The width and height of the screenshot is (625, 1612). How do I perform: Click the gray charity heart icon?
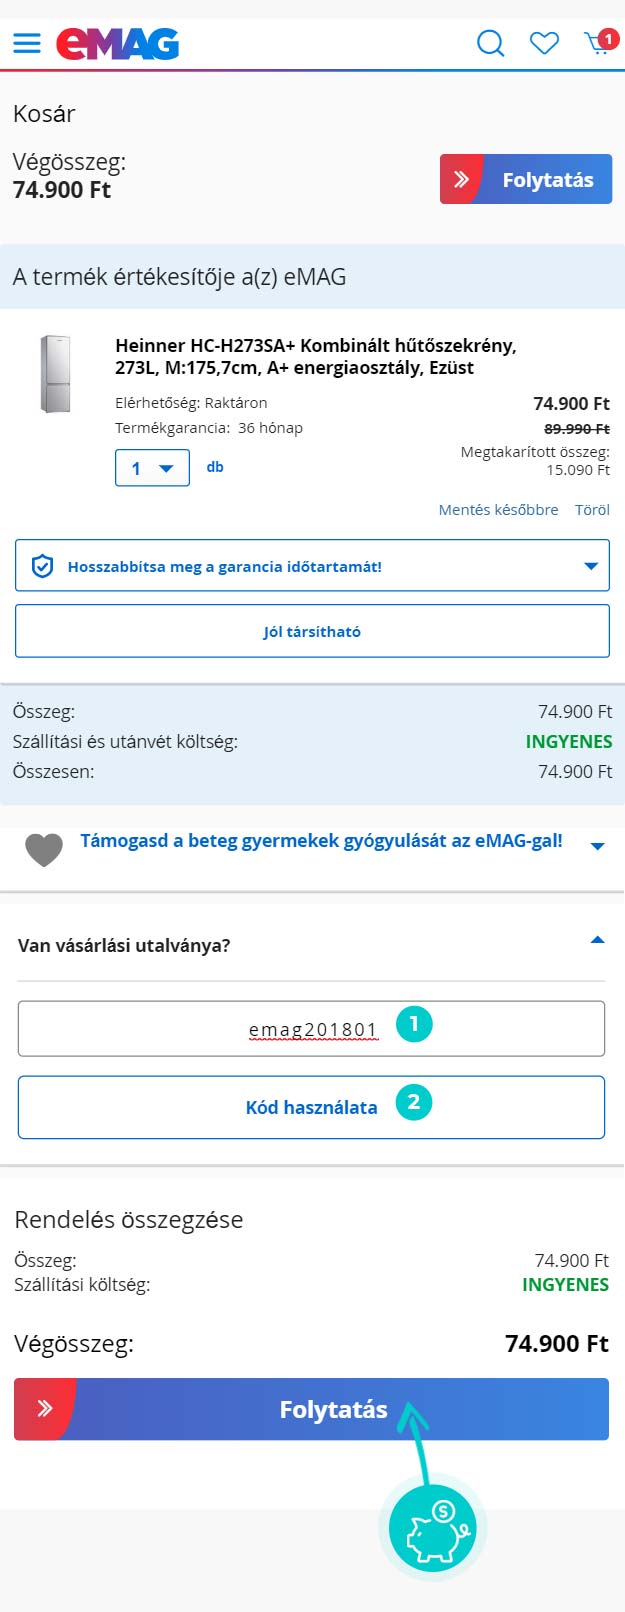(x=44, y=849)
